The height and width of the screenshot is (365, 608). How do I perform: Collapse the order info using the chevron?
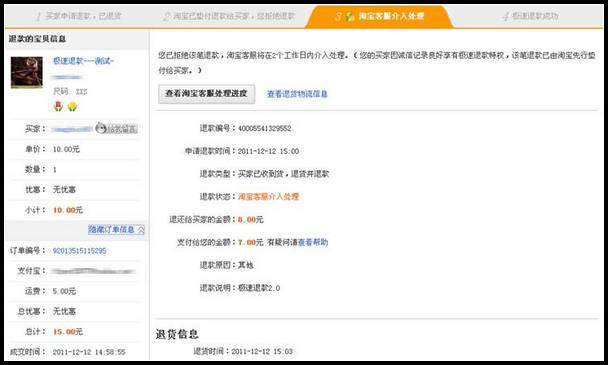click(x=141, y=230)
